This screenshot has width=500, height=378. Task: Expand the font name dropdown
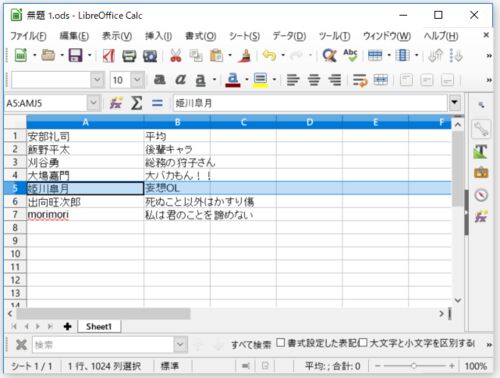(x=97, y=80)
